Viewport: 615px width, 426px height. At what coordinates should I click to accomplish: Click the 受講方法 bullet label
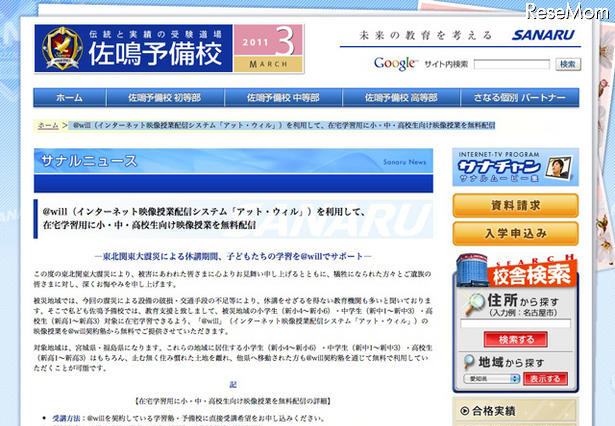coord(66,418)
